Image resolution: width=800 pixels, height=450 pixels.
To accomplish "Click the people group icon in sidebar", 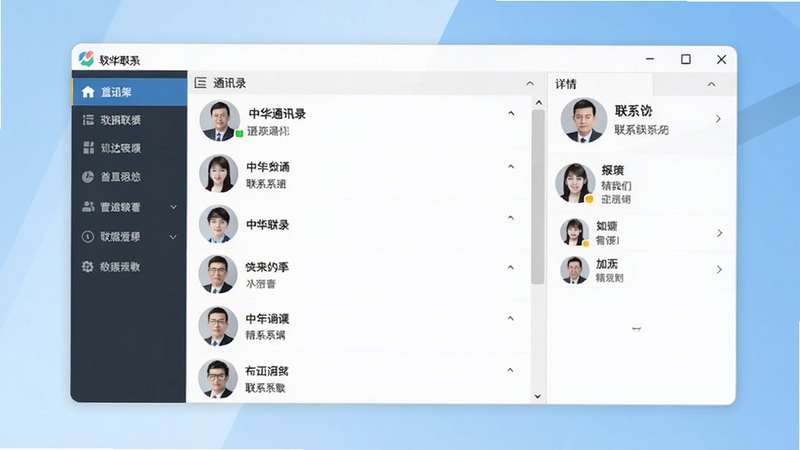I will pos(88,206).
